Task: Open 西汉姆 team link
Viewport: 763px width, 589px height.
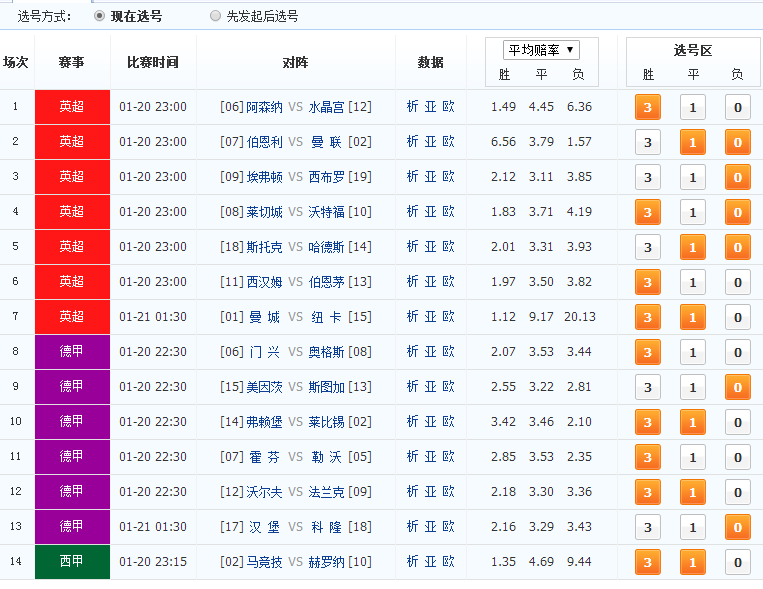Action: pos(264,282)
